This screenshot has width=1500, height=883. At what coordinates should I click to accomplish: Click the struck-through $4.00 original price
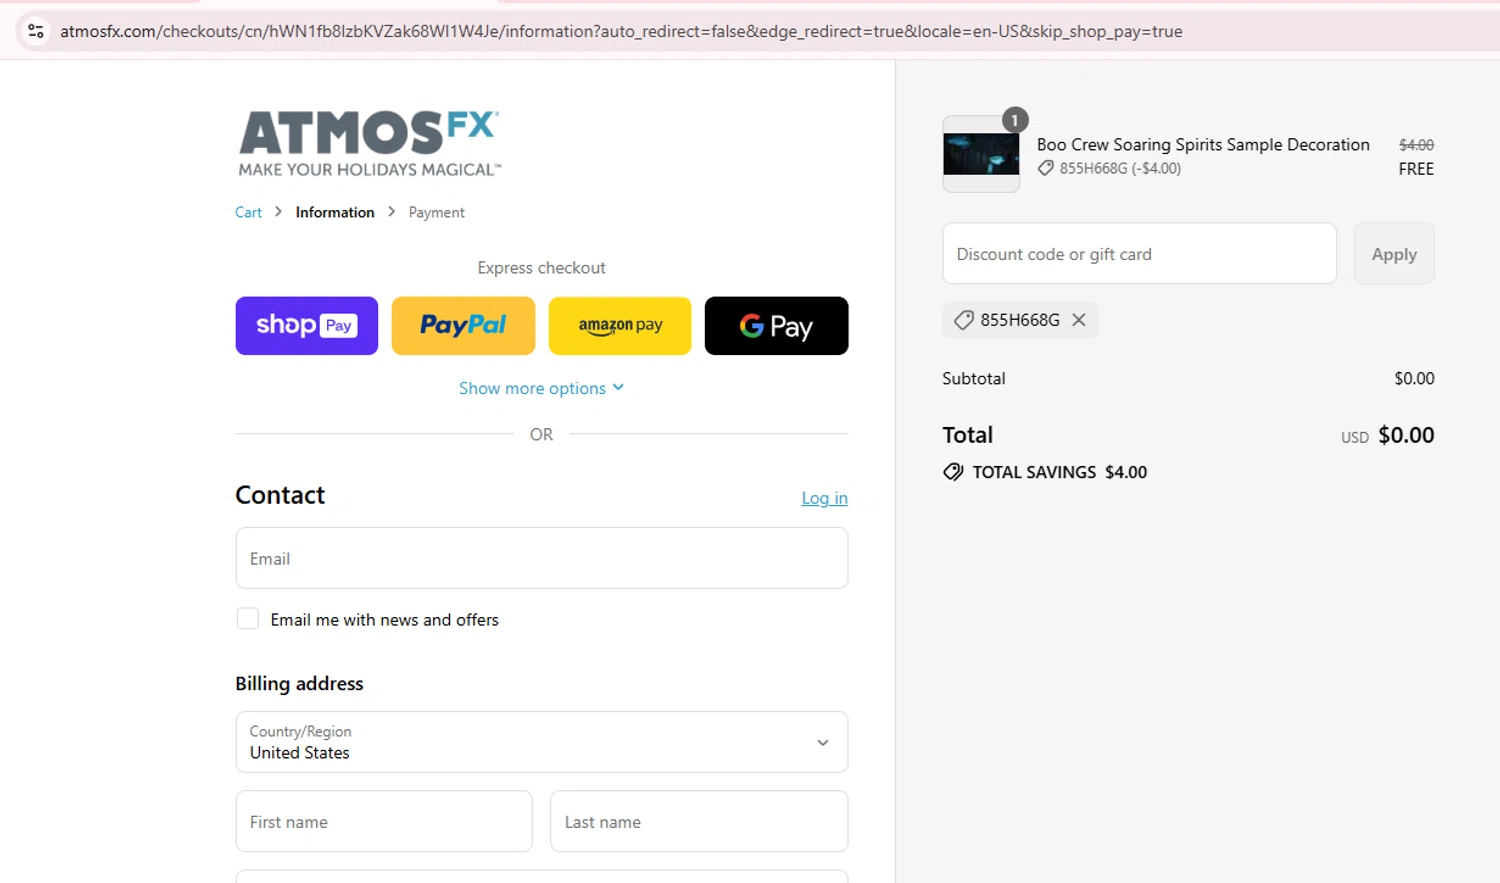[1416, 145]
